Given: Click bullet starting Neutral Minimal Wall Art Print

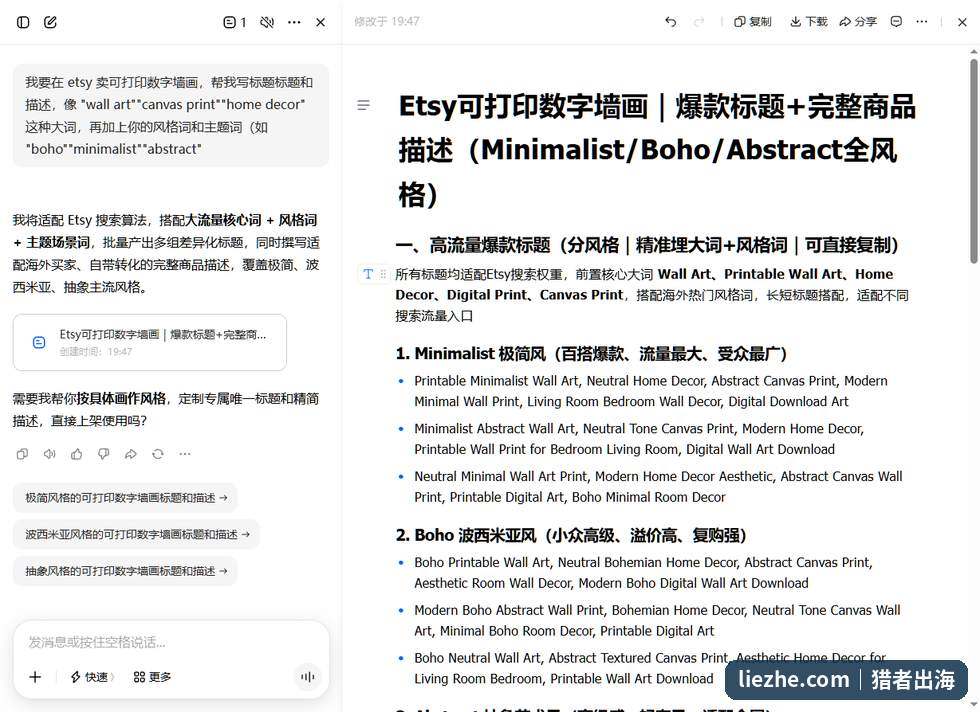Looking at the screenshot, I should [x=658, y=486].
